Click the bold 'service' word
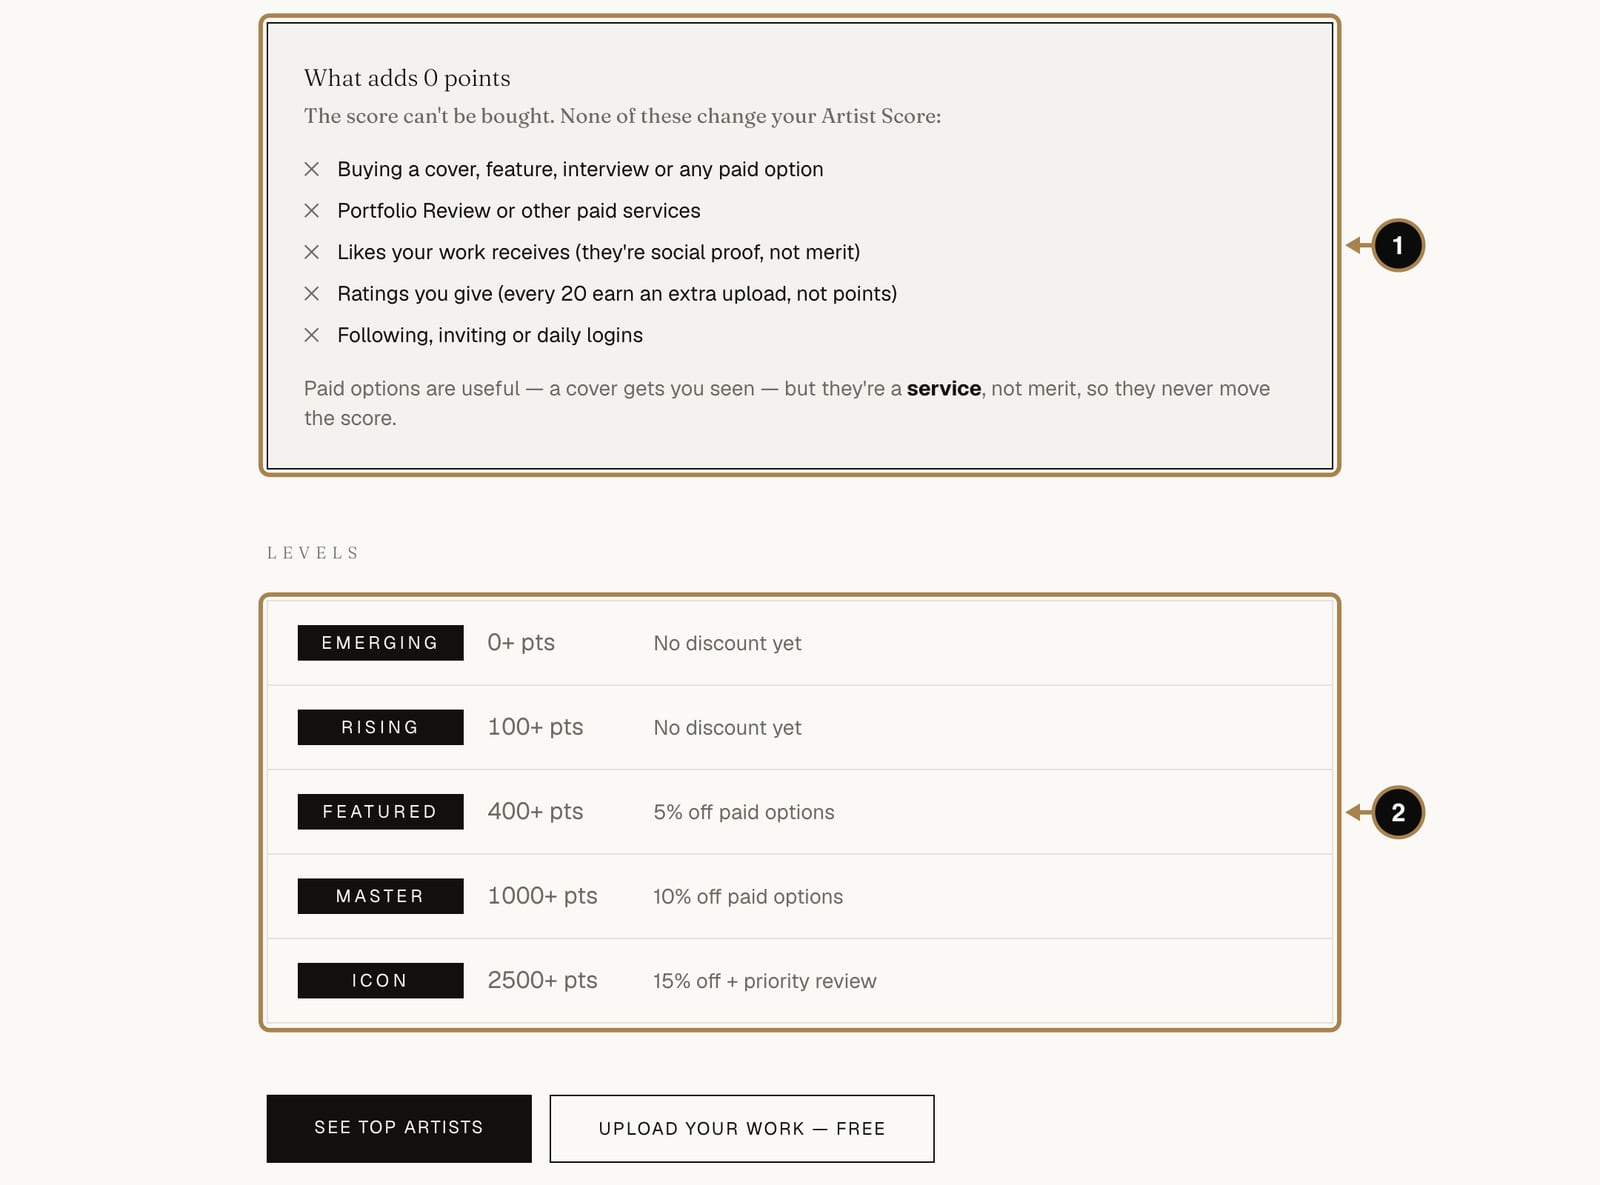This screenshot has width=1600, height=1185. point(944,388)
